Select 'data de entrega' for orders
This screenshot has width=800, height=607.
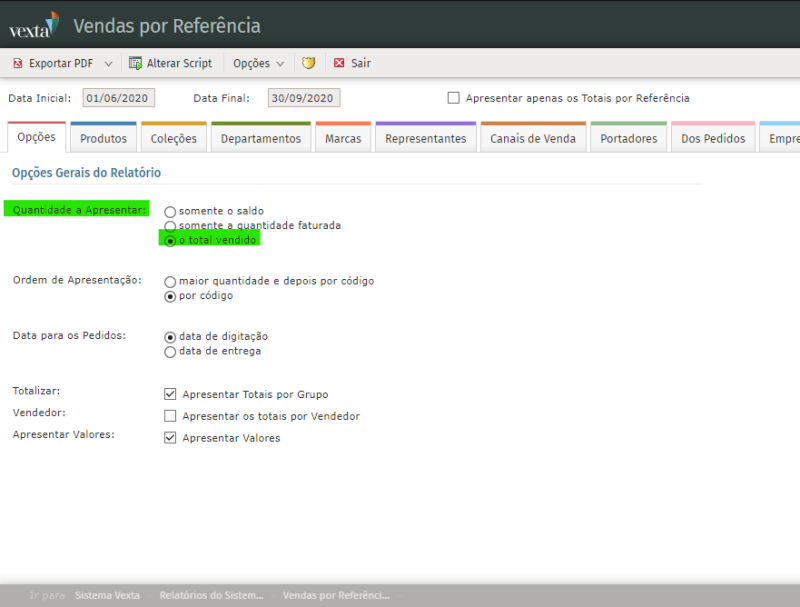pos(170,352)
